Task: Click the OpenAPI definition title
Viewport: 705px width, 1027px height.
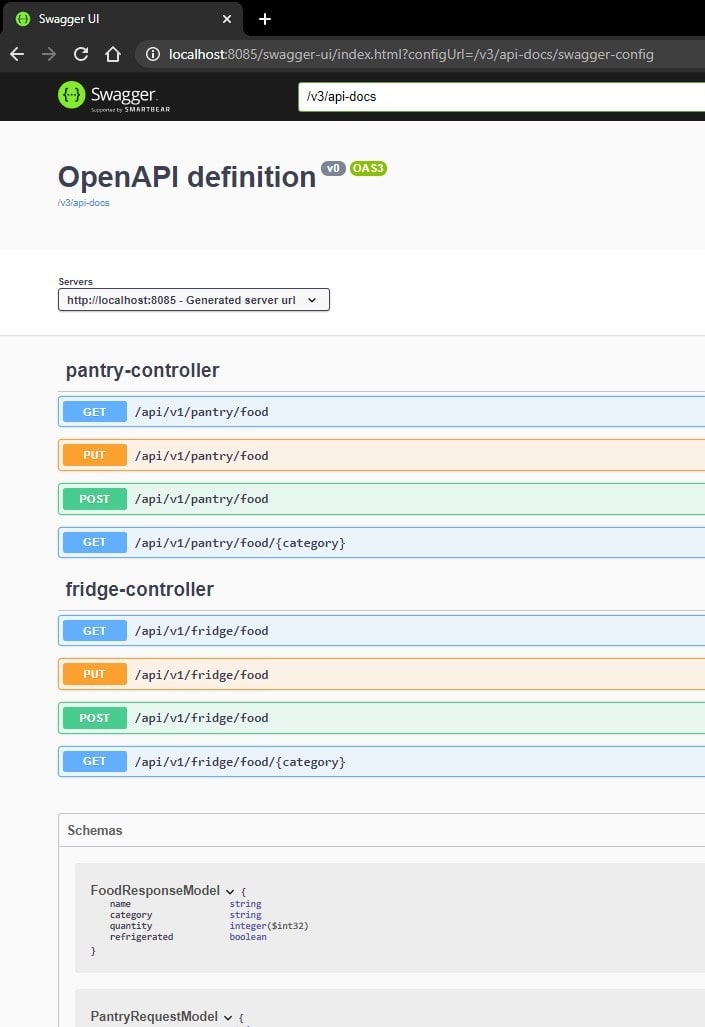Action: 187,177
